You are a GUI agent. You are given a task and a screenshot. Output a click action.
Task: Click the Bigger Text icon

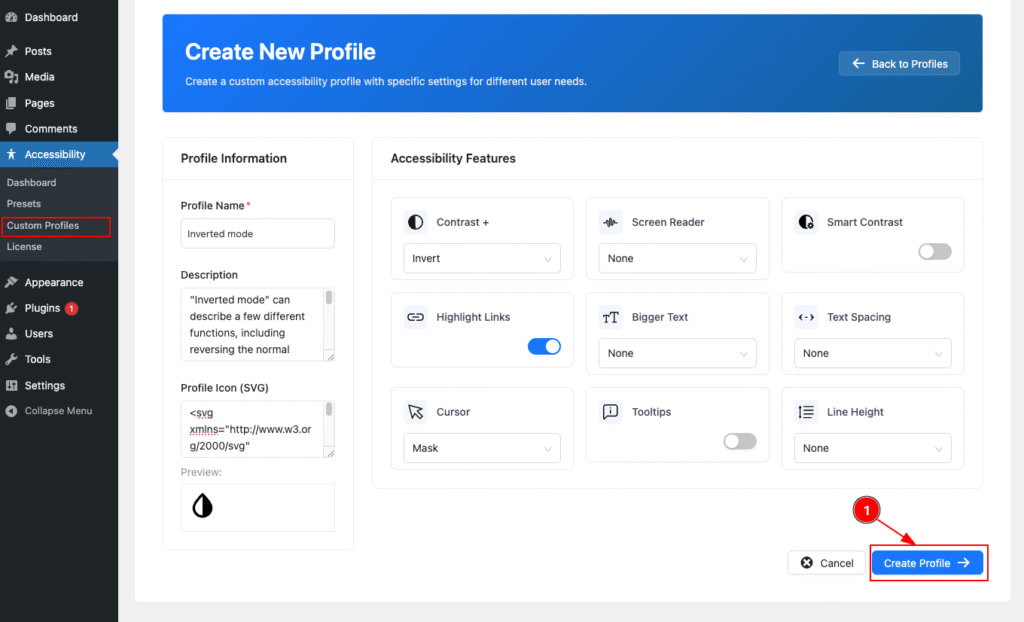pos(609,317)
